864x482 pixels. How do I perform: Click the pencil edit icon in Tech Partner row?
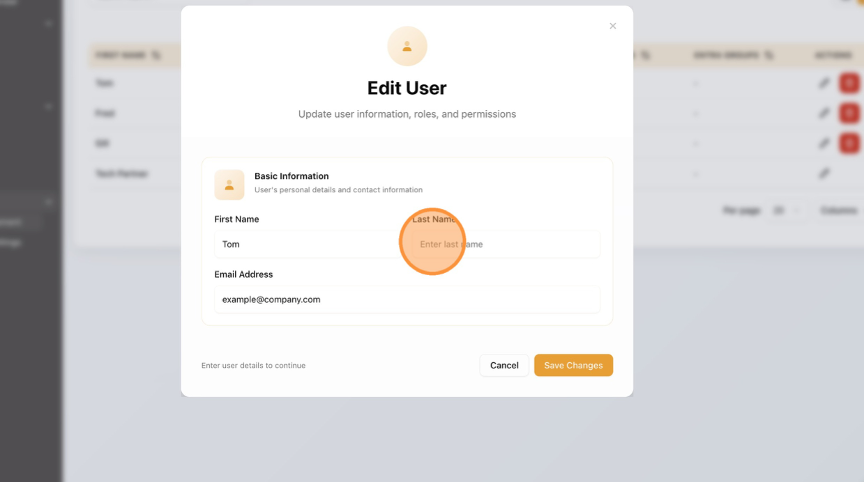click(824, 173)
